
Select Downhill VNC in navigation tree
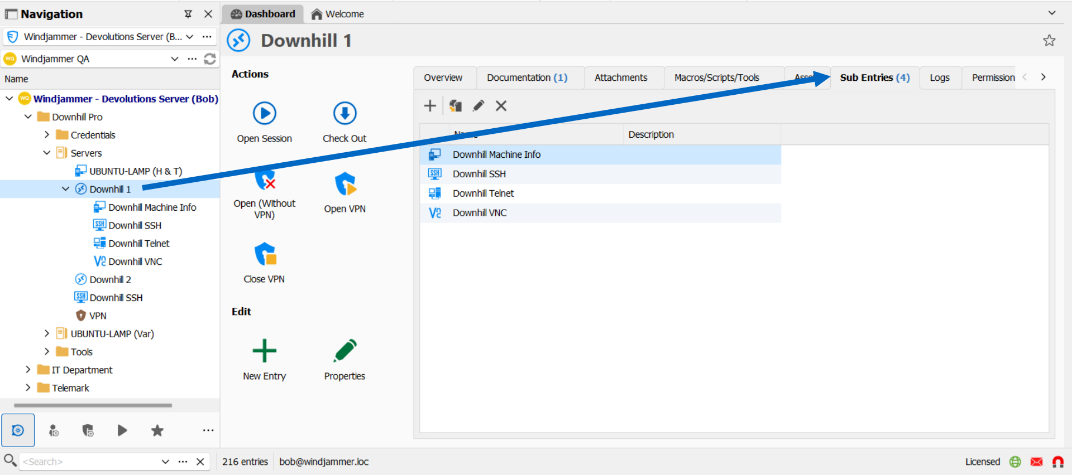[x=134, y=261]
